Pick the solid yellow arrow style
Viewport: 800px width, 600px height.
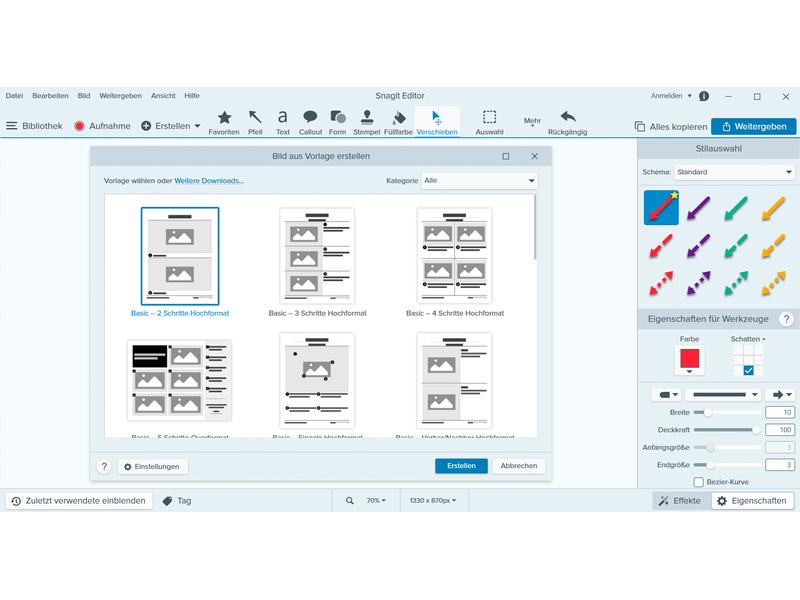coord(773,208)
